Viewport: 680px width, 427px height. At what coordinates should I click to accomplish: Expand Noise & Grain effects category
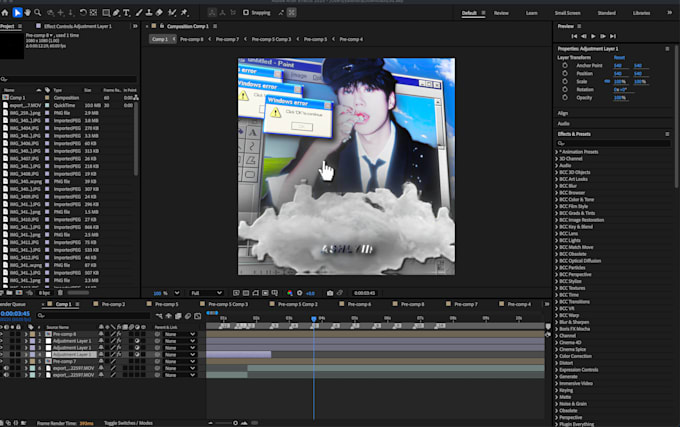pyautogui.click(x=556, y=404)
